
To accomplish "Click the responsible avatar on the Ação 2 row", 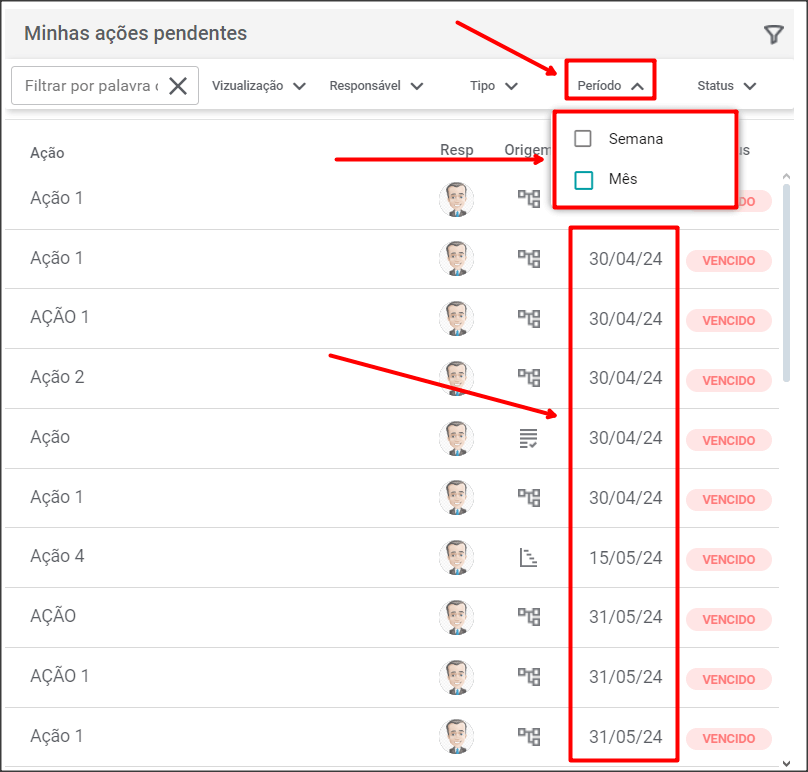I will coord(456,378).
